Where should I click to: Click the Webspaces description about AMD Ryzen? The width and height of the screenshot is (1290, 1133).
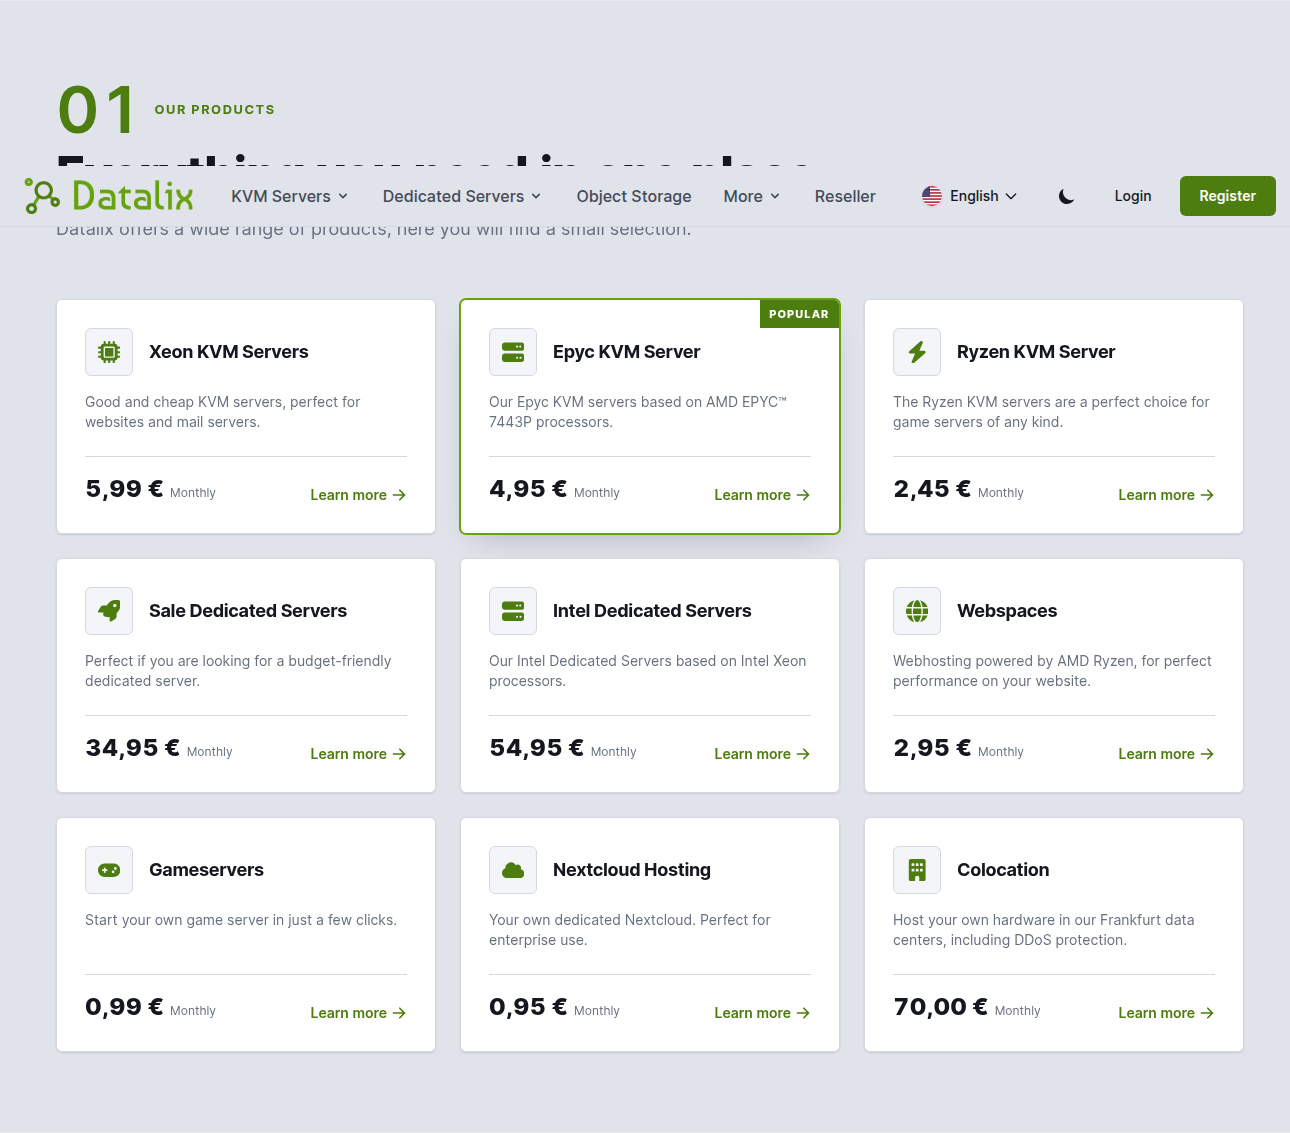tap(1052, 671)
